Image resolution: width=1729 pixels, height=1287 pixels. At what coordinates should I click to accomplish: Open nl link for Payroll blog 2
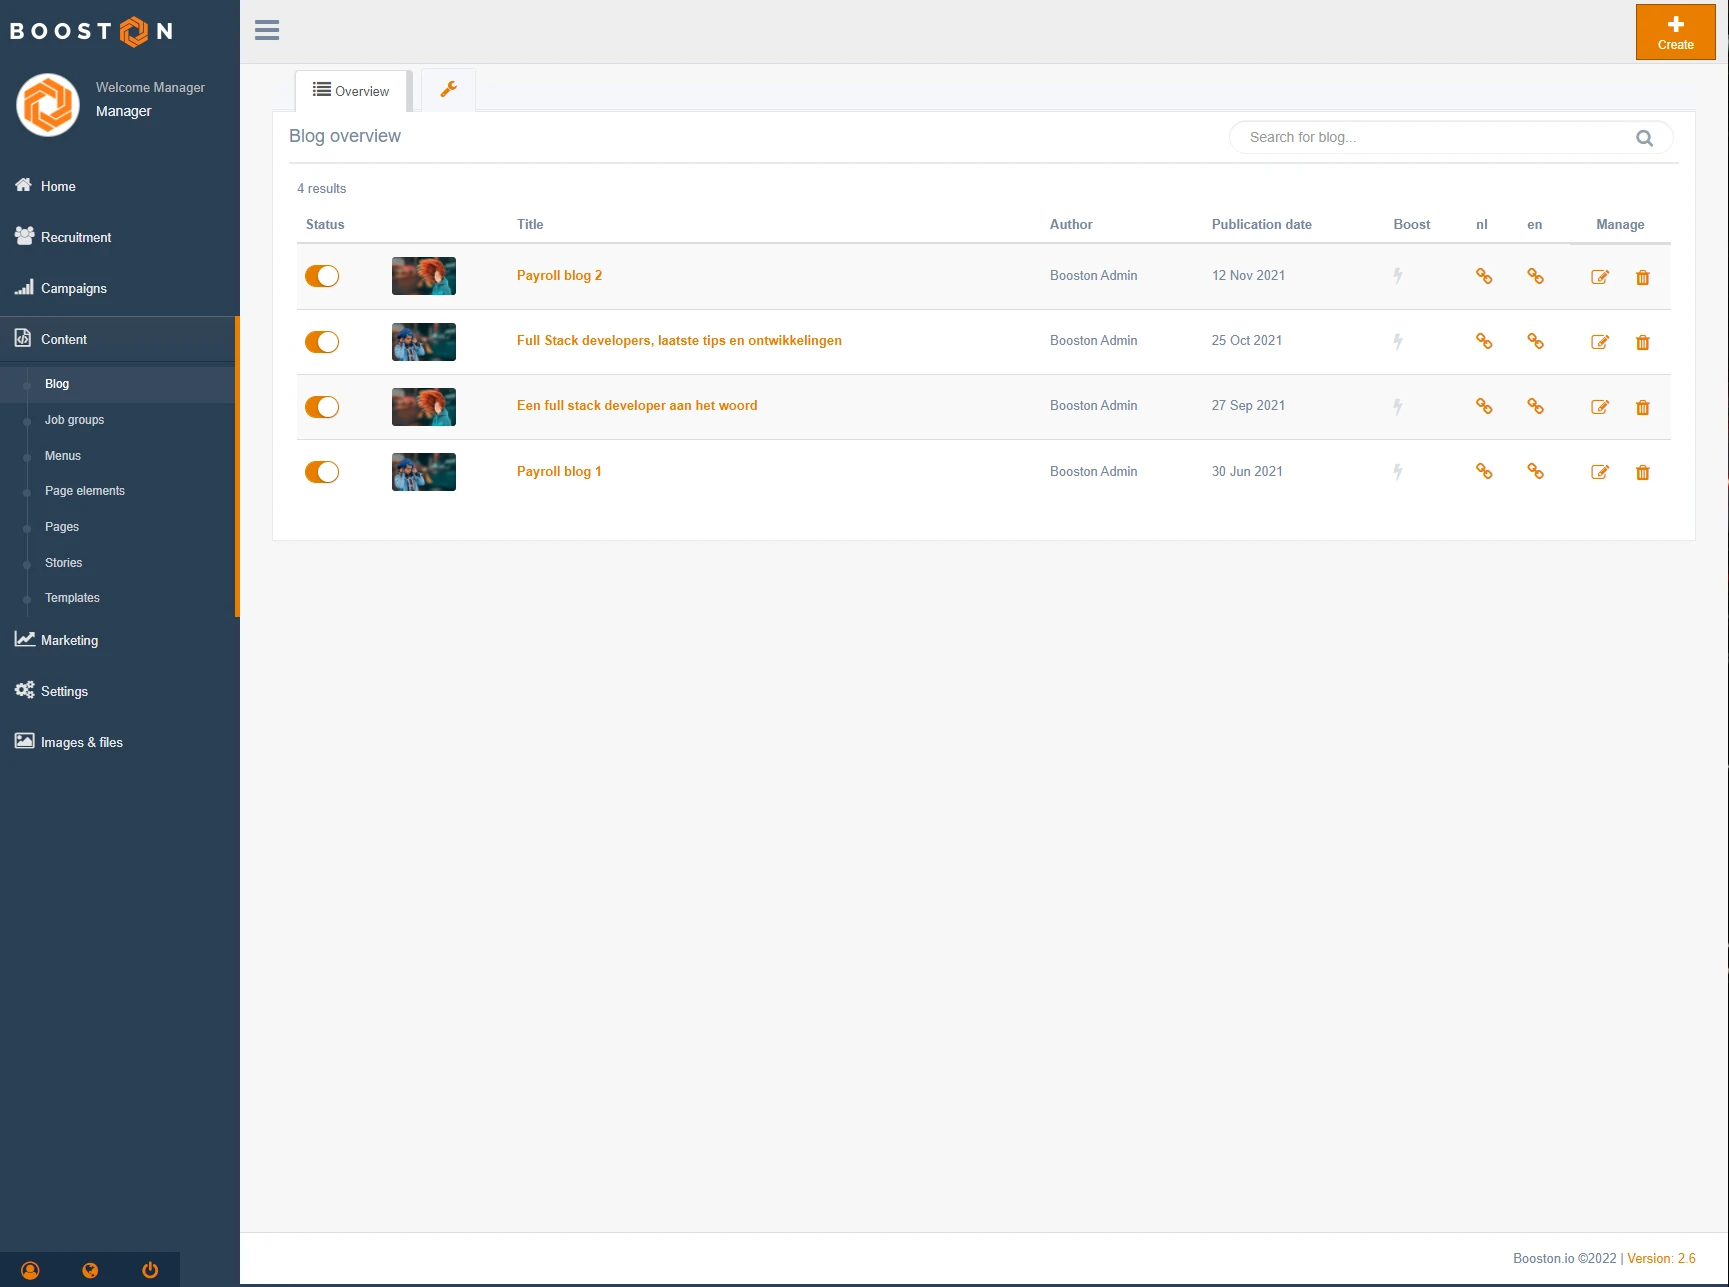[1484, 277]
